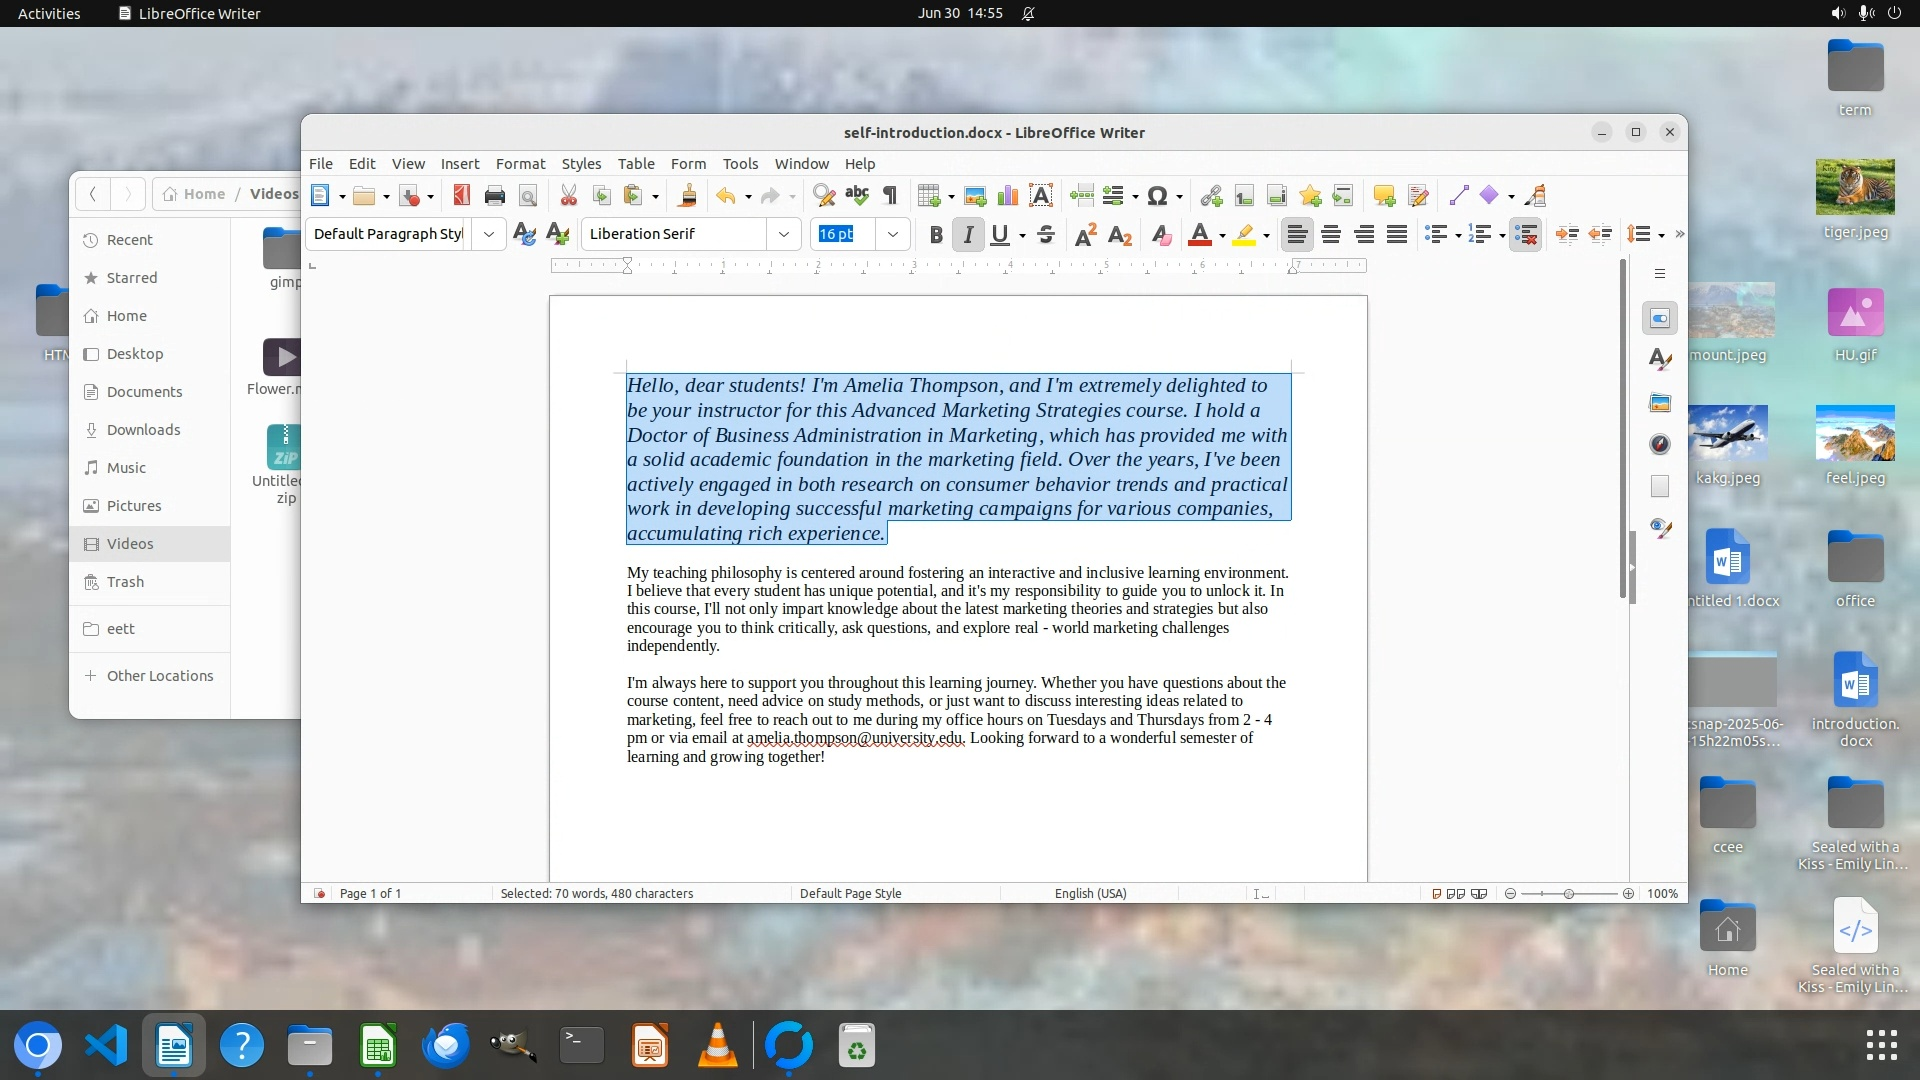Screen dimensions: 1920x1080
Task: Click the Clear Direct Formatting icon
Action: click(1160, 235)
